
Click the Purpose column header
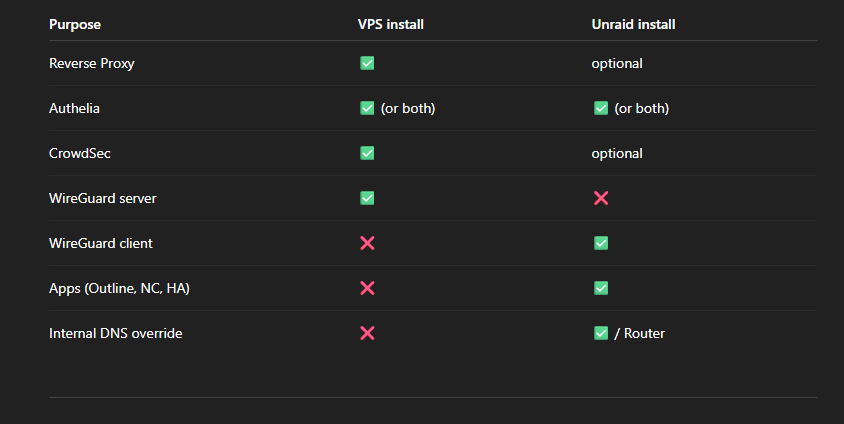75,24
